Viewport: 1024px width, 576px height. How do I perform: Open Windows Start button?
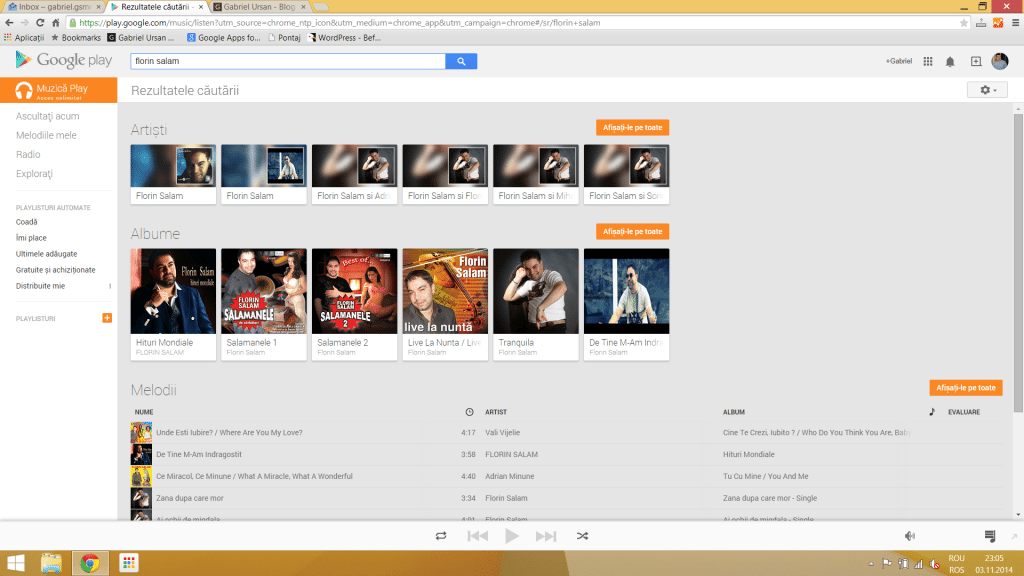16,563
